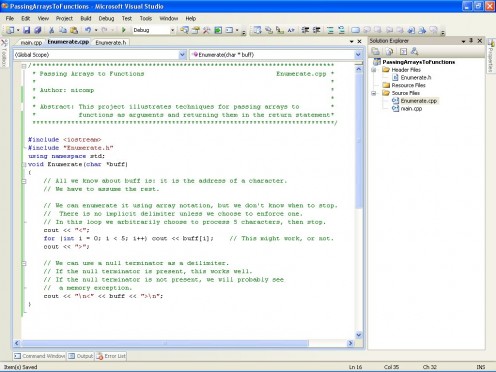Toggle auto-hide pin on Solution Explorer
Viewport: 496px width, 372px height.
coord(471,41)
